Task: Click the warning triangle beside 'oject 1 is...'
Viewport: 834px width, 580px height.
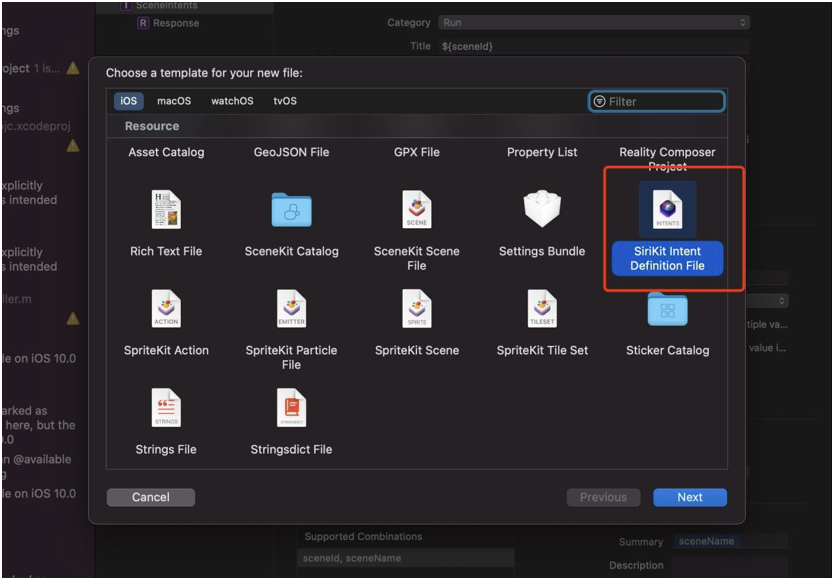Action: point(73,68)
